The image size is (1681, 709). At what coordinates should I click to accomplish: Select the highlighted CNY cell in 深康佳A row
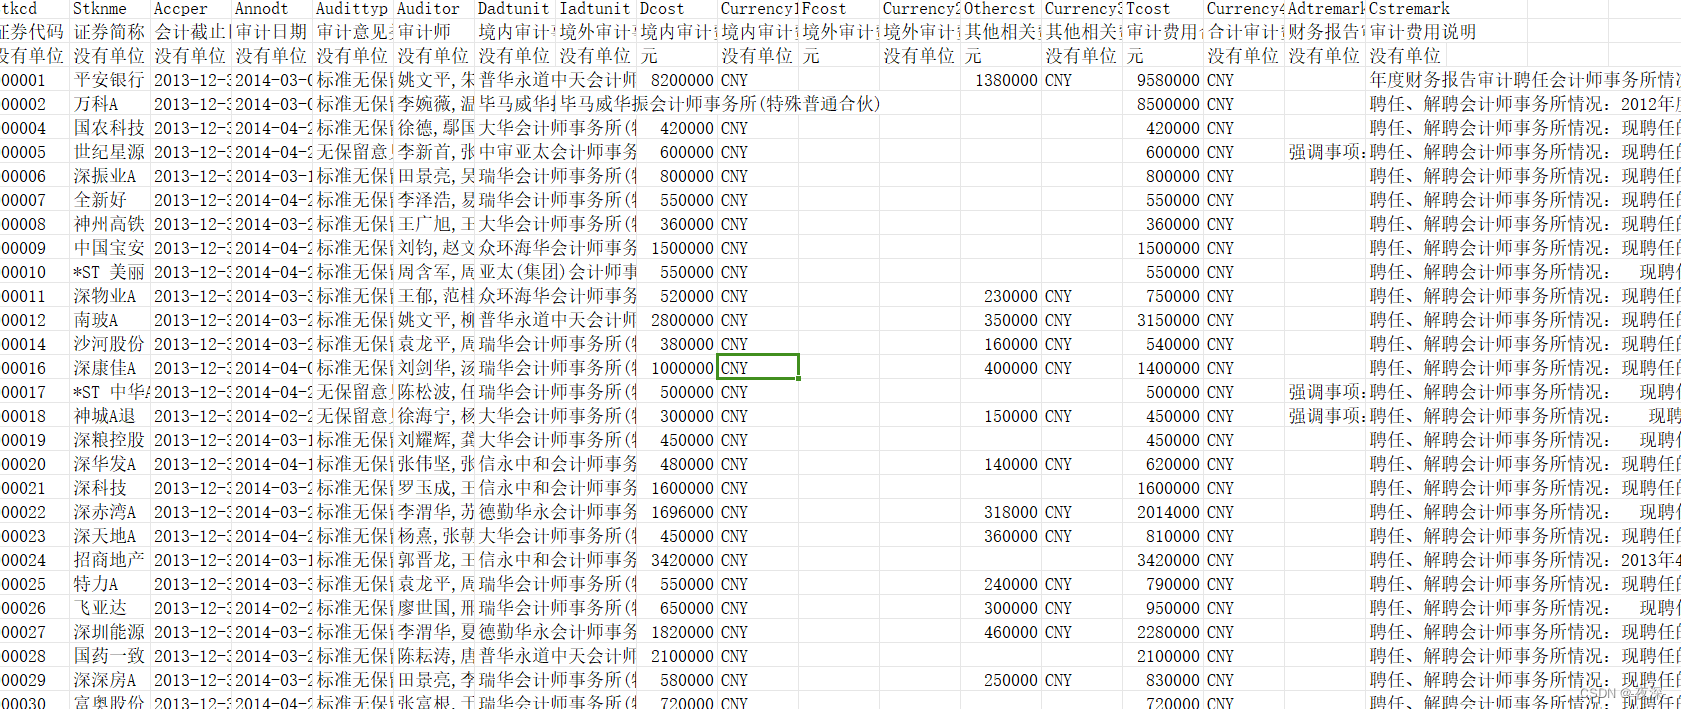pos(758,368)
